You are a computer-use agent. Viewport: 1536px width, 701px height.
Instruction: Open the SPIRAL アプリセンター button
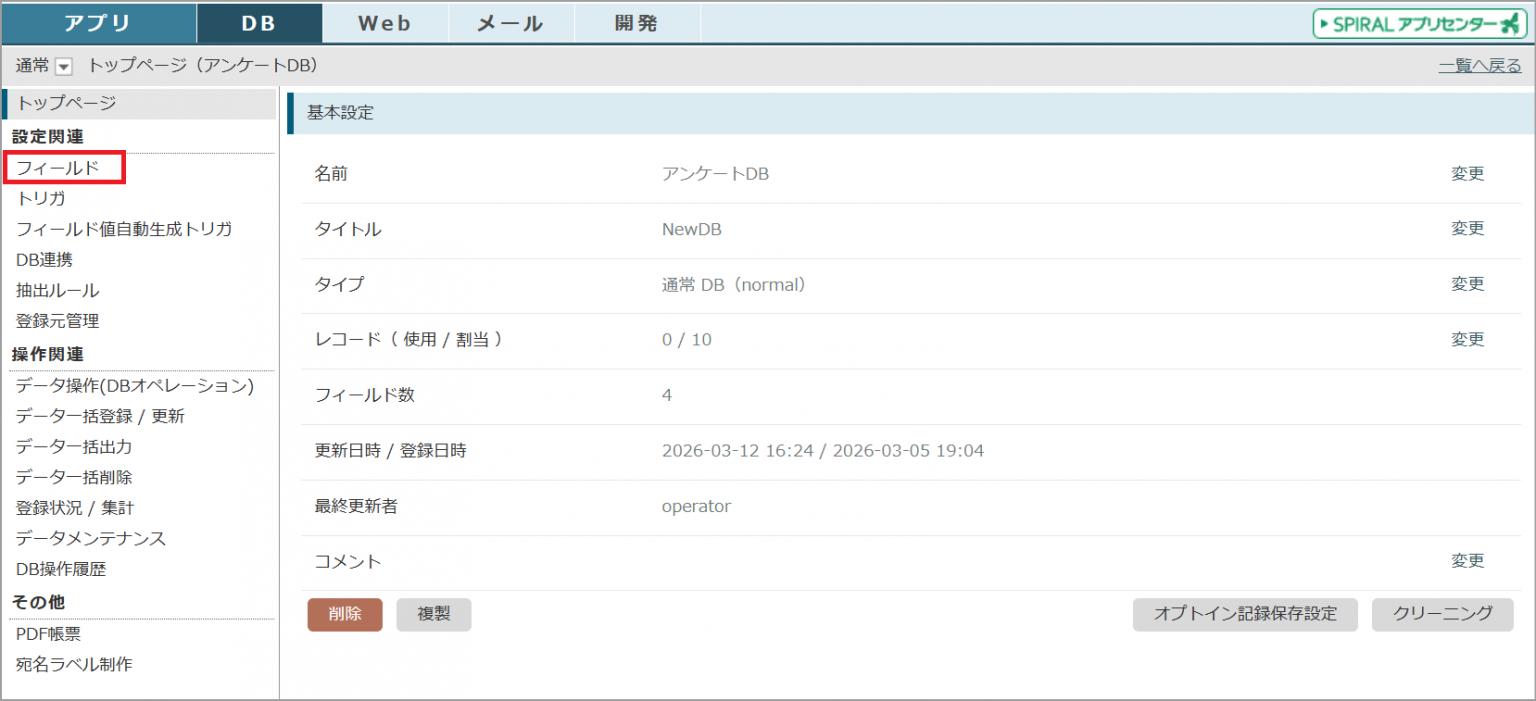(1419, 24)
